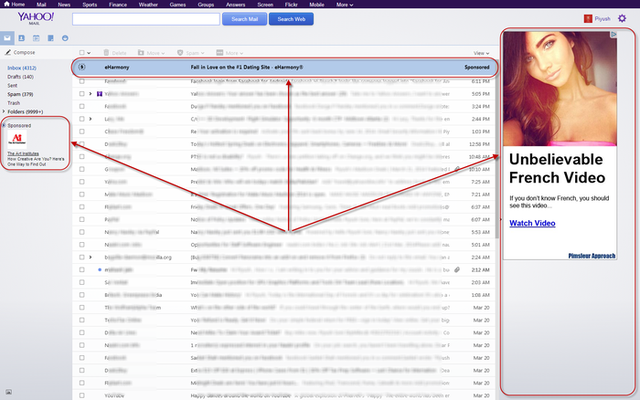
Task: Check the box beside bugzilla mozilla.org email
Action: coord(81,257)
